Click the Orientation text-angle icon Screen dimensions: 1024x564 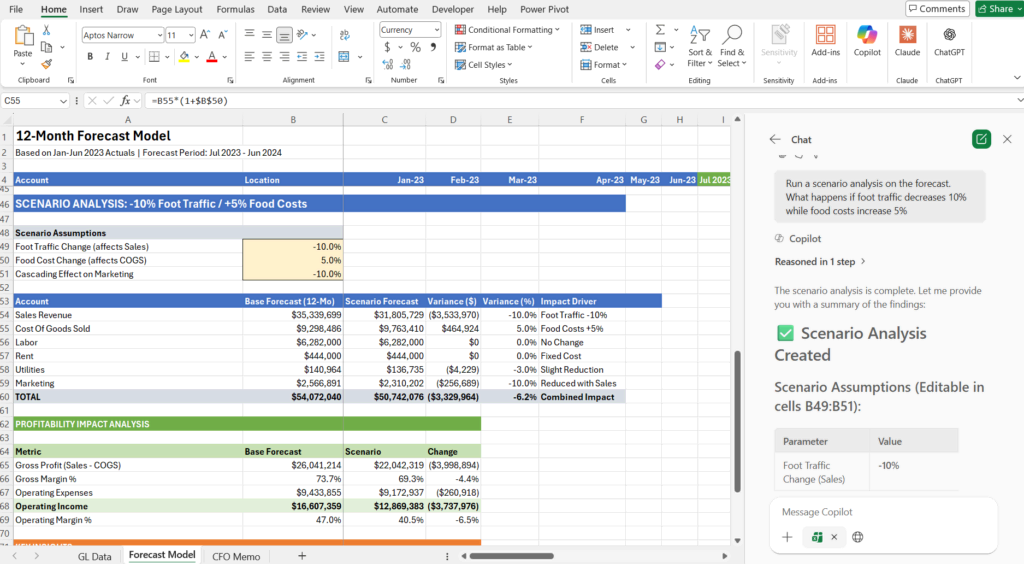click(302, 35)
